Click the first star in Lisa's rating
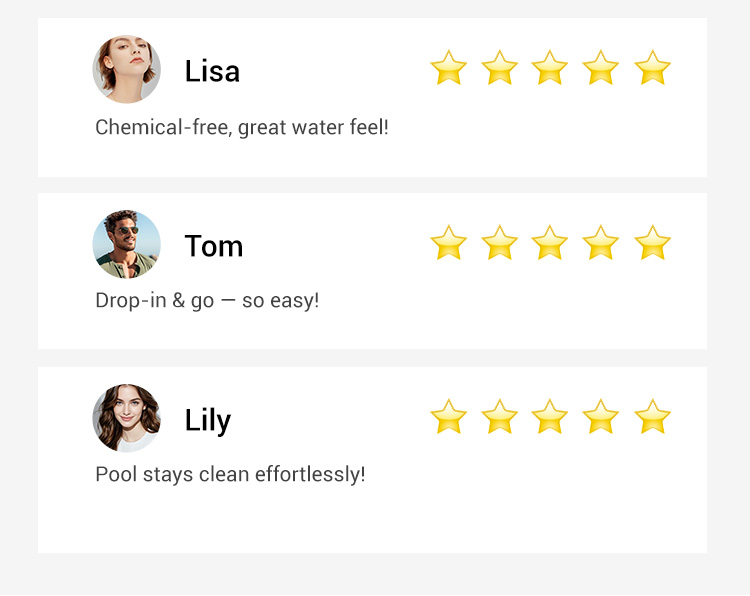Image resolution: width=750 pixels, height=596 pixels. [449, 69]
